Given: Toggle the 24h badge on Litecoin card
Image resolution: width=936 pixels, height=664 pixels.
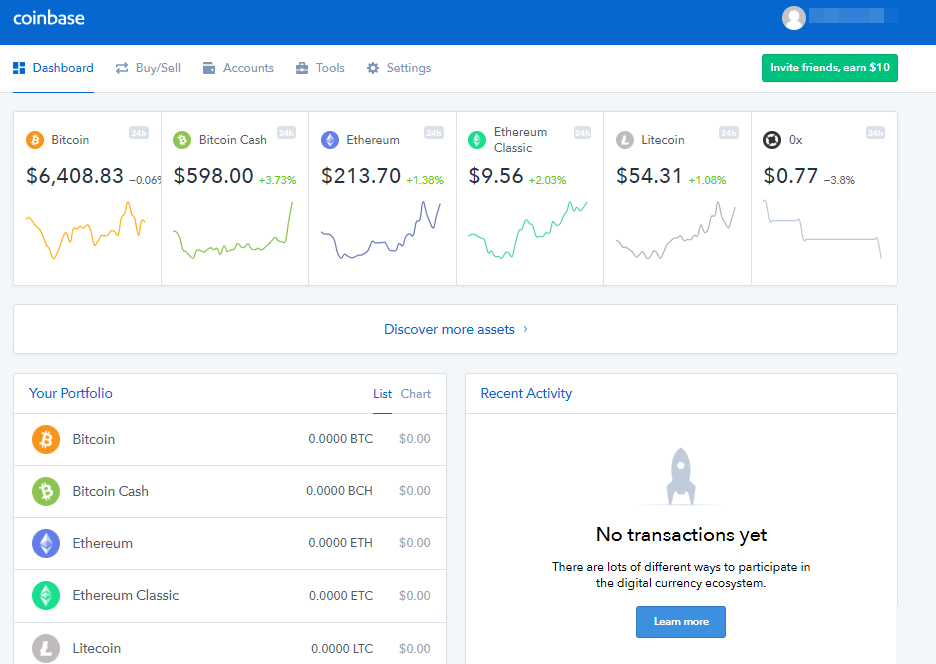Looking at the screenshot, I should point(728,133).
